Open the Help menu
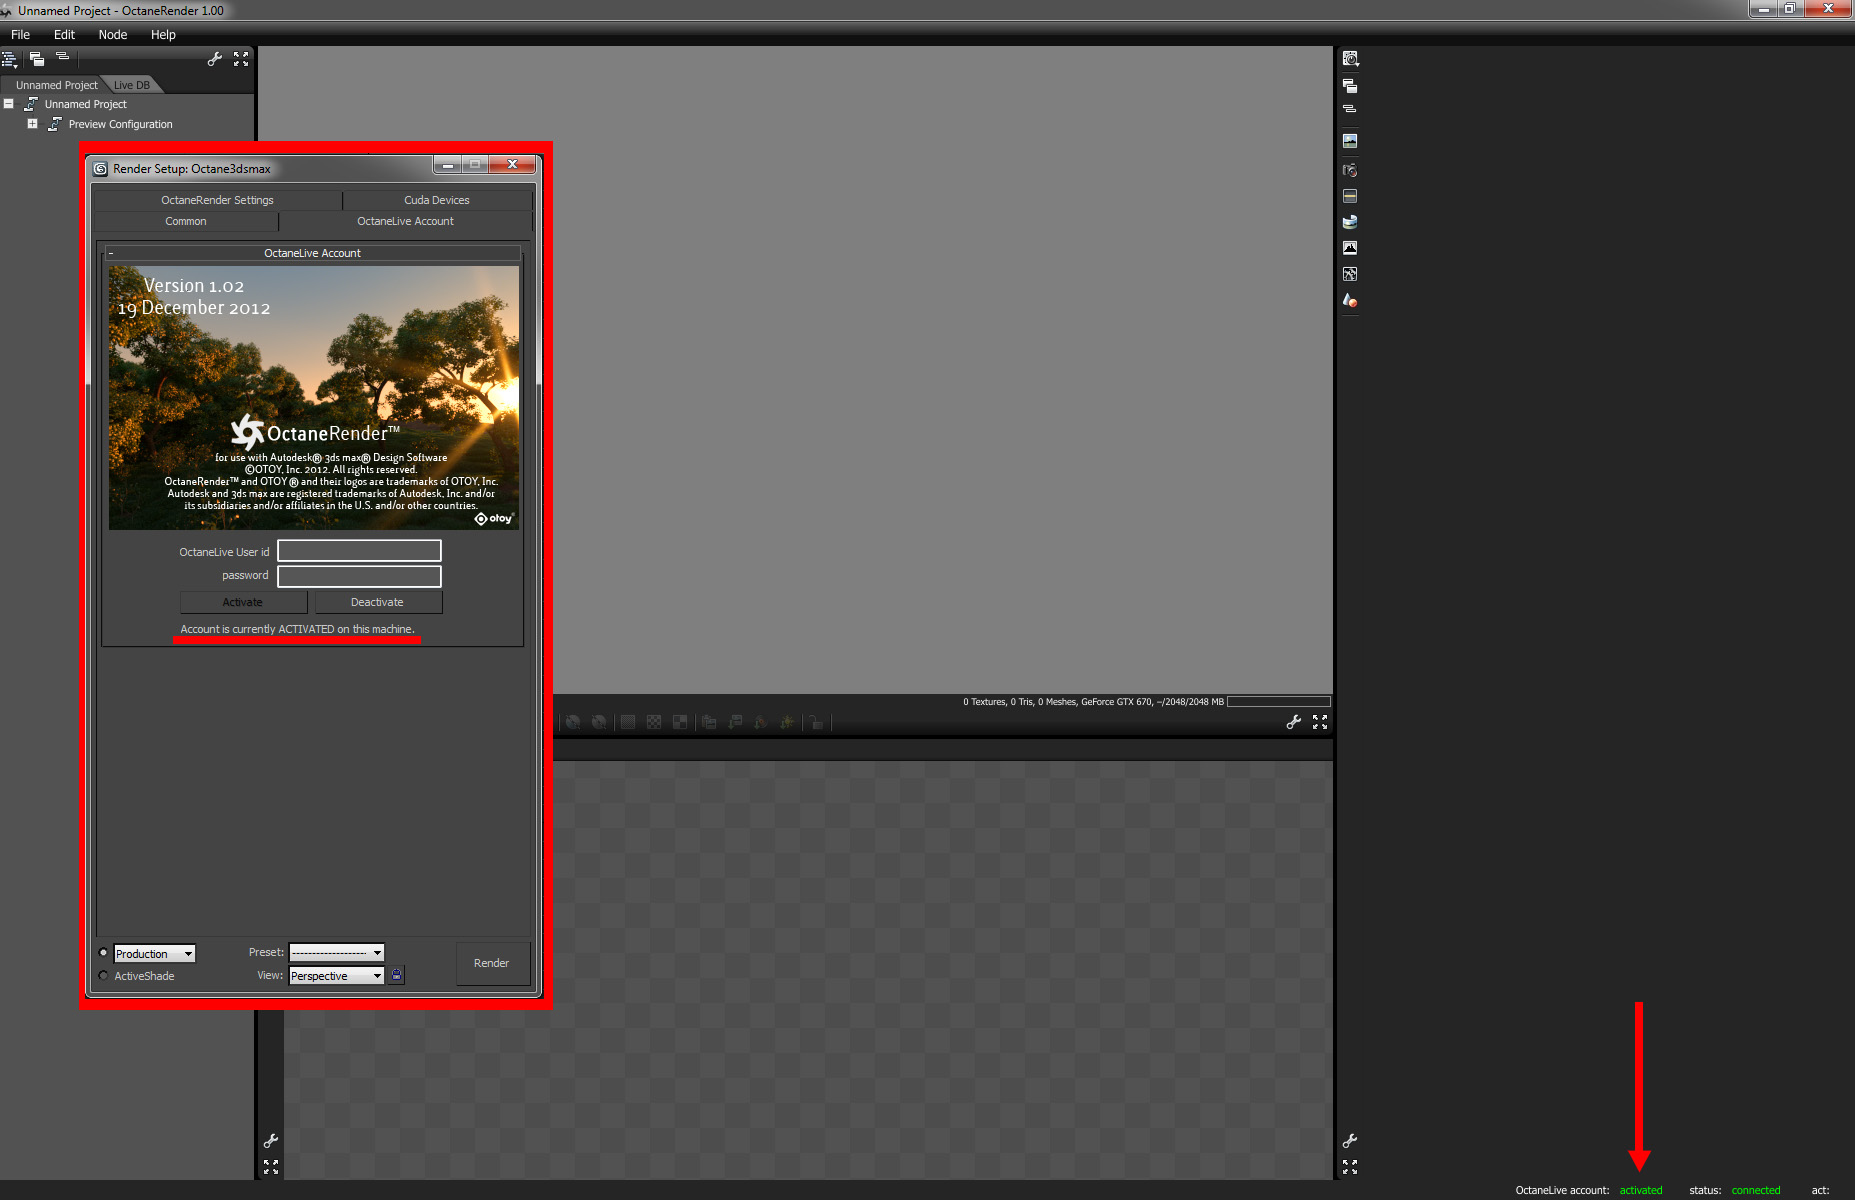1855x1200 pixels. click(163, 35)
